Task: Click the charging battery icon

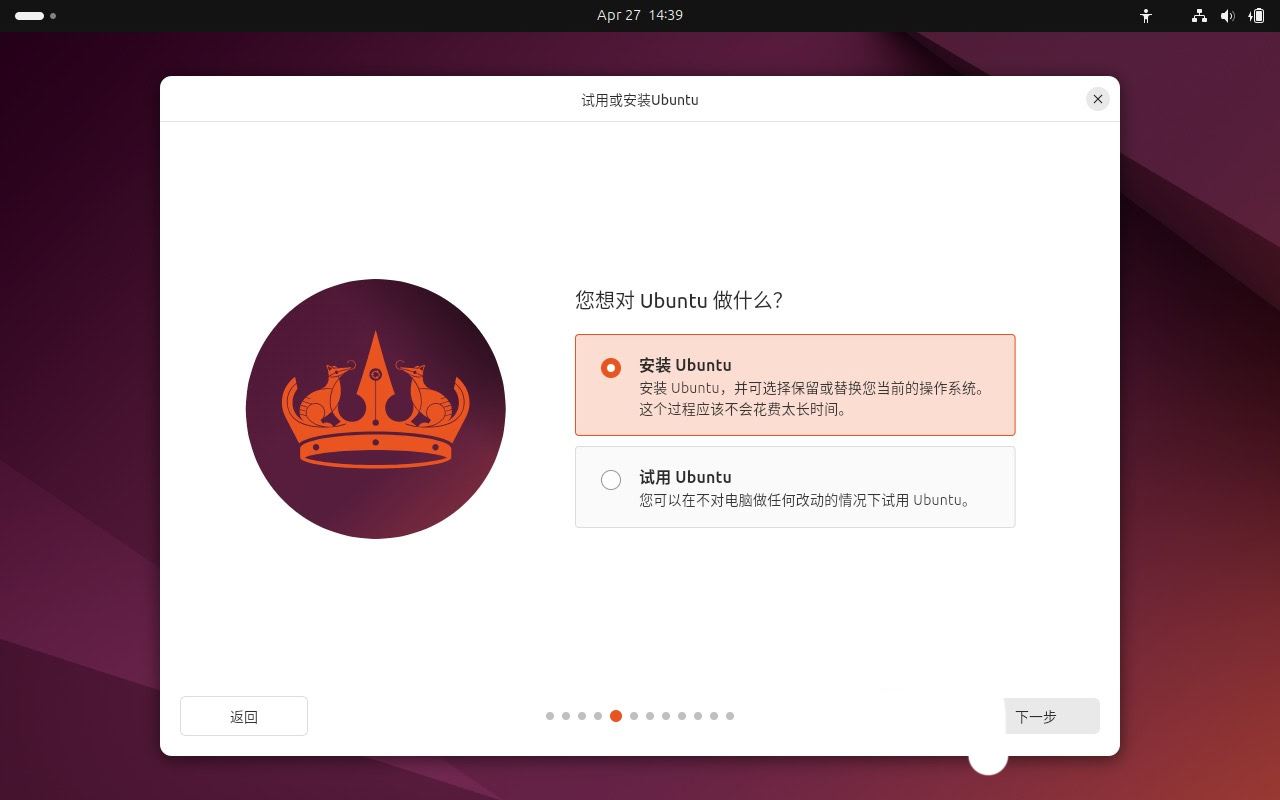Action: point(1258,15)
